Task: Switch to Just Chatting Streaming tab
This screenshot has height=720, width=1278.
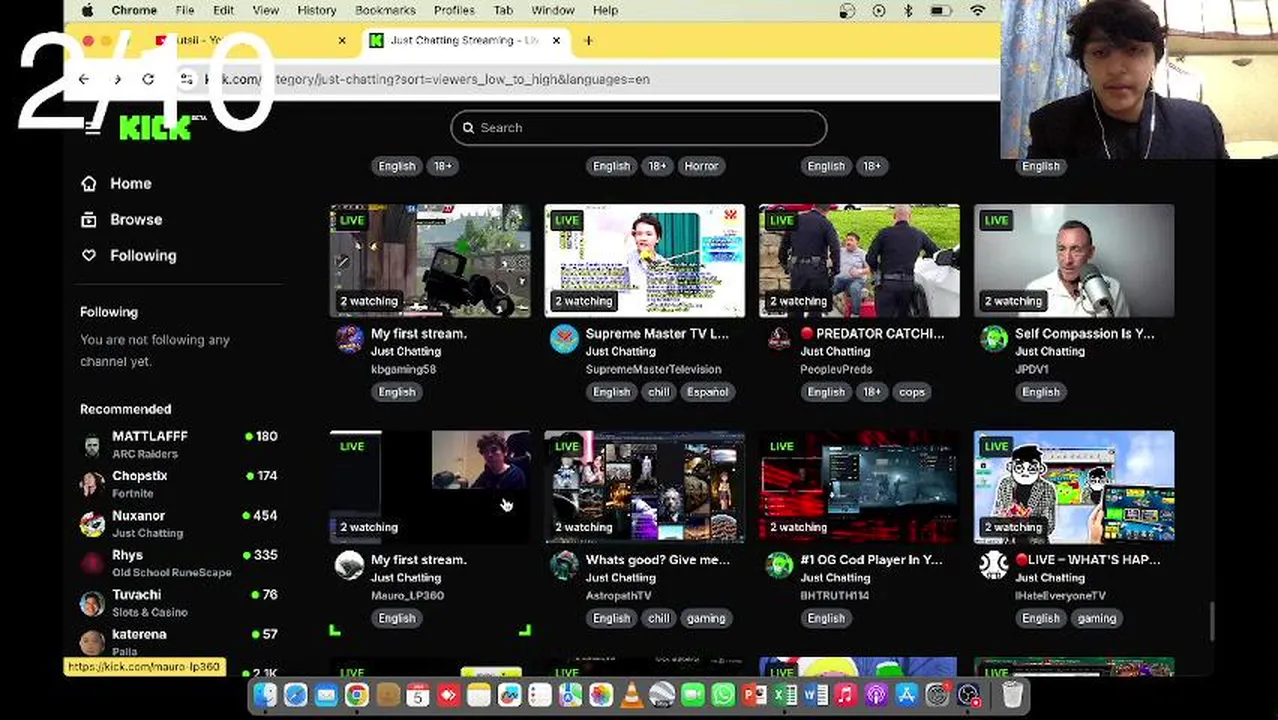Action: coord(464,41)
